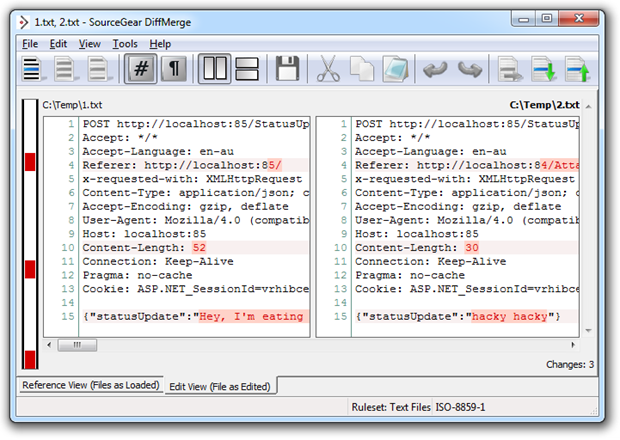Open the Tools menu

[125, 44]
